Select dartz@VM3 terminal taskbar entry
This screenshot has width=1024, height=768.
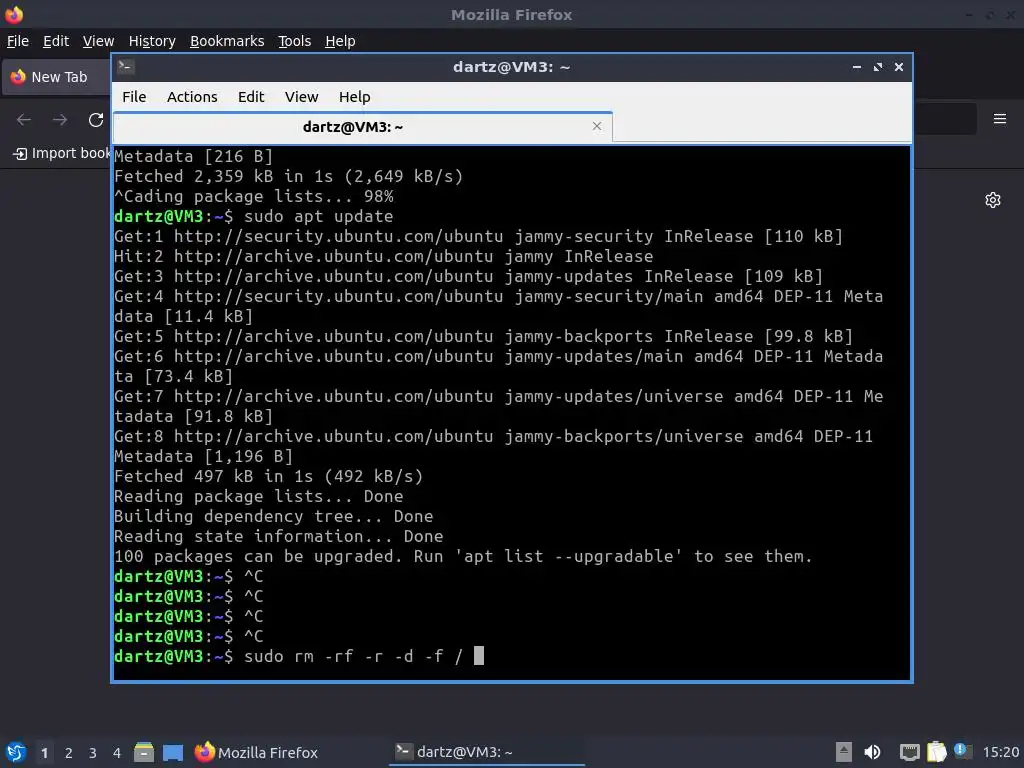487,752
